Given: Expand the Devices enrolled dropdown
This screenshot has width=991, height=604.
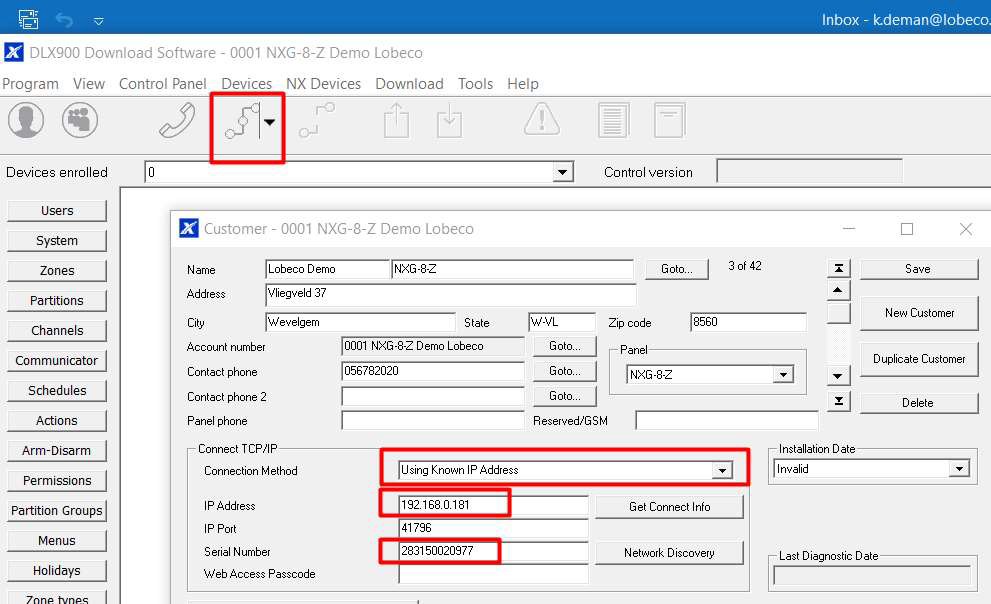Looking at the screenshot, I should [562, 172].
